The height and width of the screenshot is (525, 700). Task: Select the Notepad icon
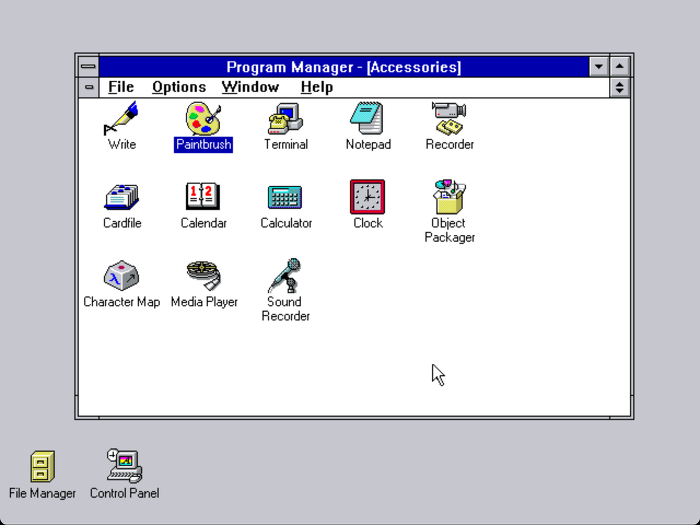pos(367,118)
